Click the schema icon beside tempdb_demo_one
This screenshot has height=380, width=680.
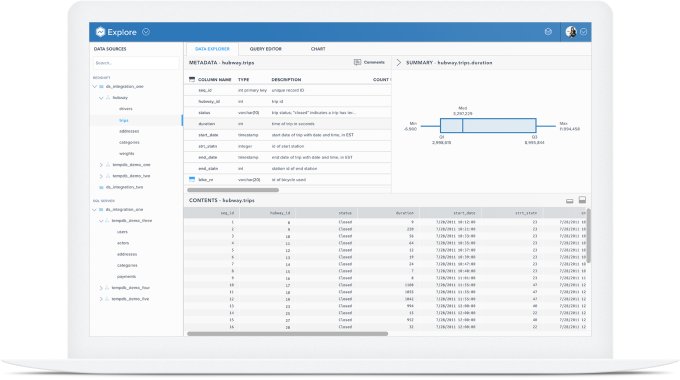tap(108, 165)
